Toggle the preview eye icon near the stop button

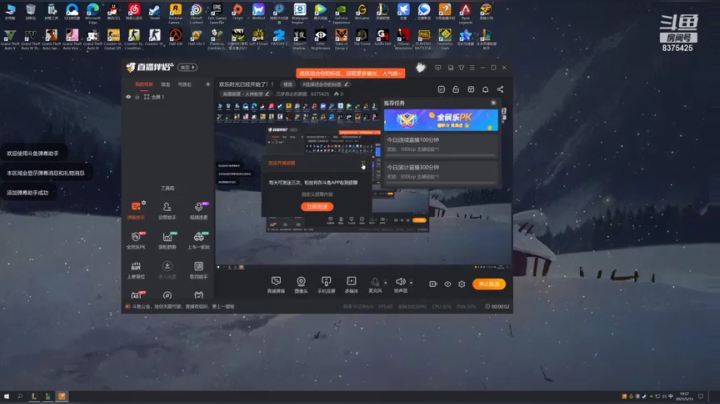(447, 284)
